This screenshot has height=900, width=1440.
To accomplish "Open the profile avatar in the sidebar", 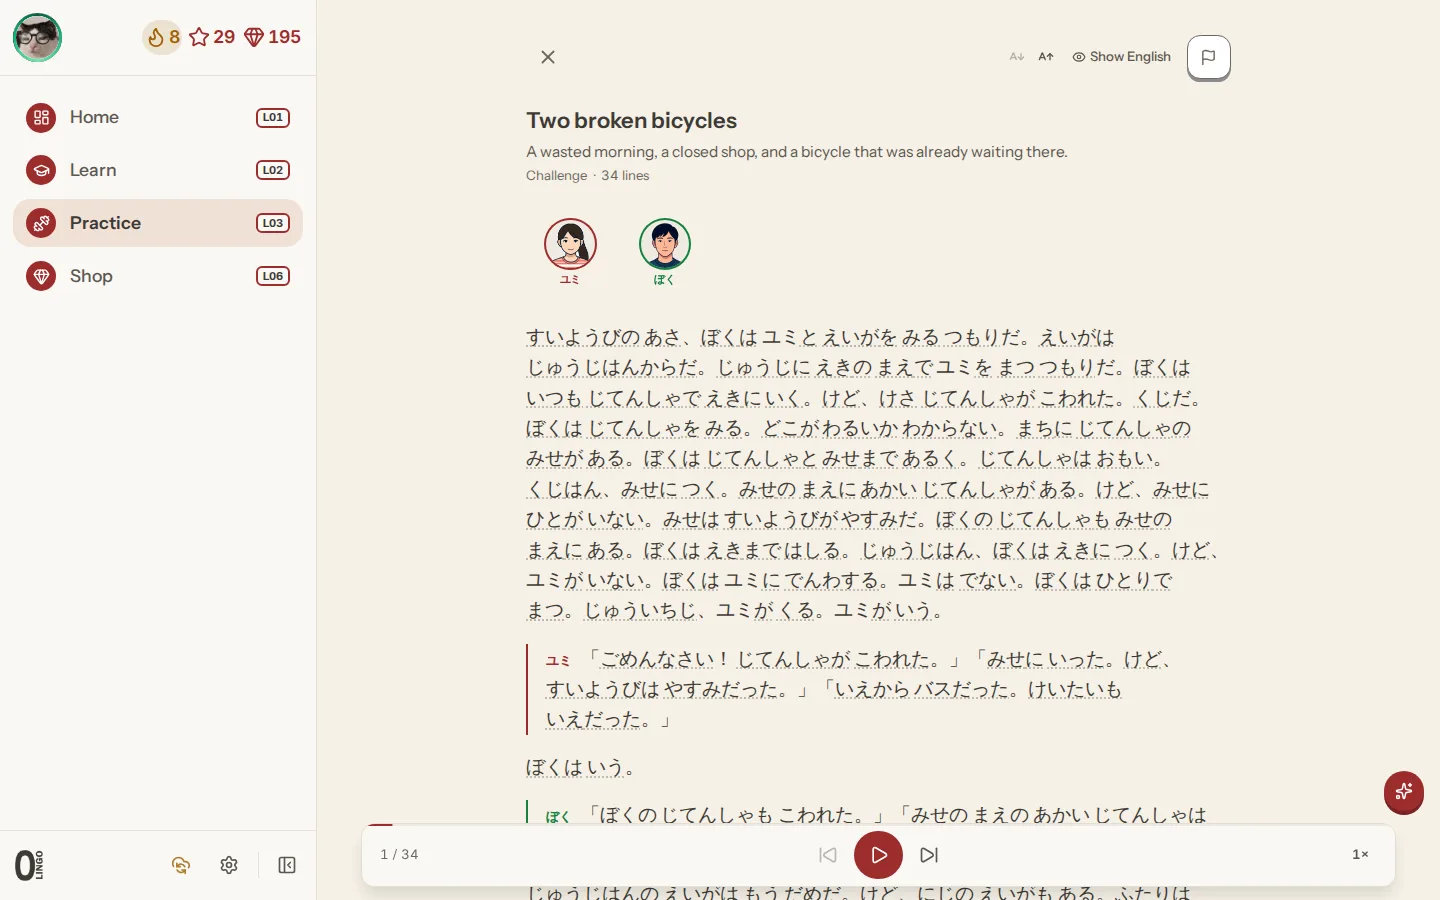I will pos(37,38).
